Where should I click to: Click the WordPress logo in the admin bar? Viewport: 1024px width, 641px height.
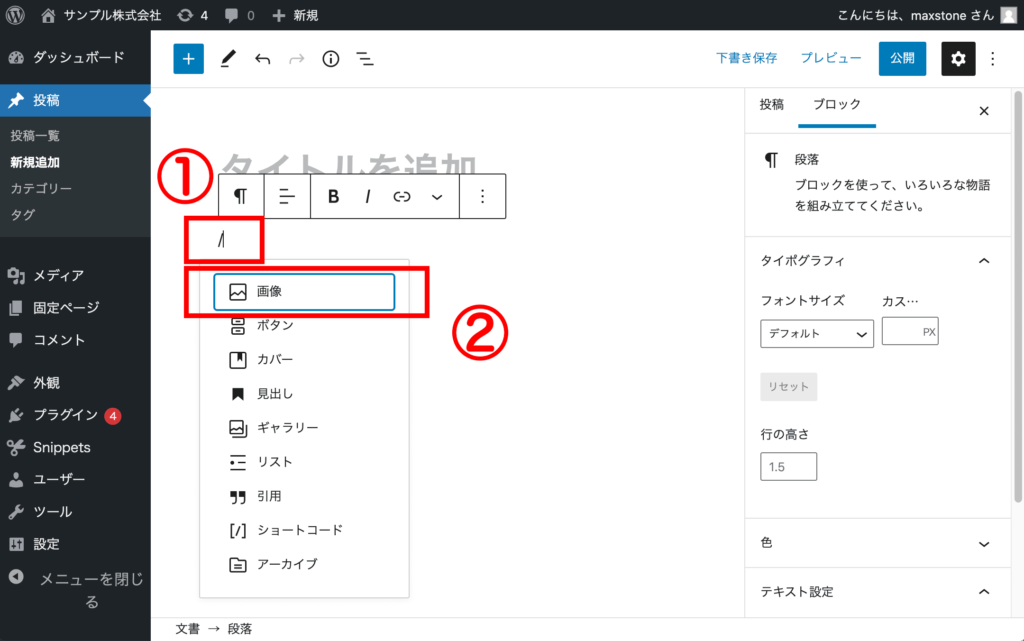14,14
